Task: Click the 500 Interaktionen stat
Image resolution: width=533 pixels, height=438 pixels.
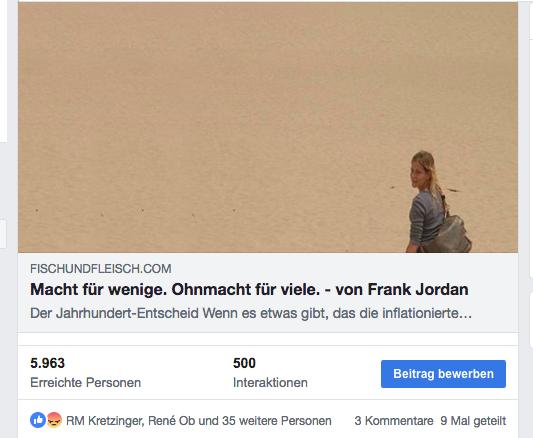Action: (270, 373)
